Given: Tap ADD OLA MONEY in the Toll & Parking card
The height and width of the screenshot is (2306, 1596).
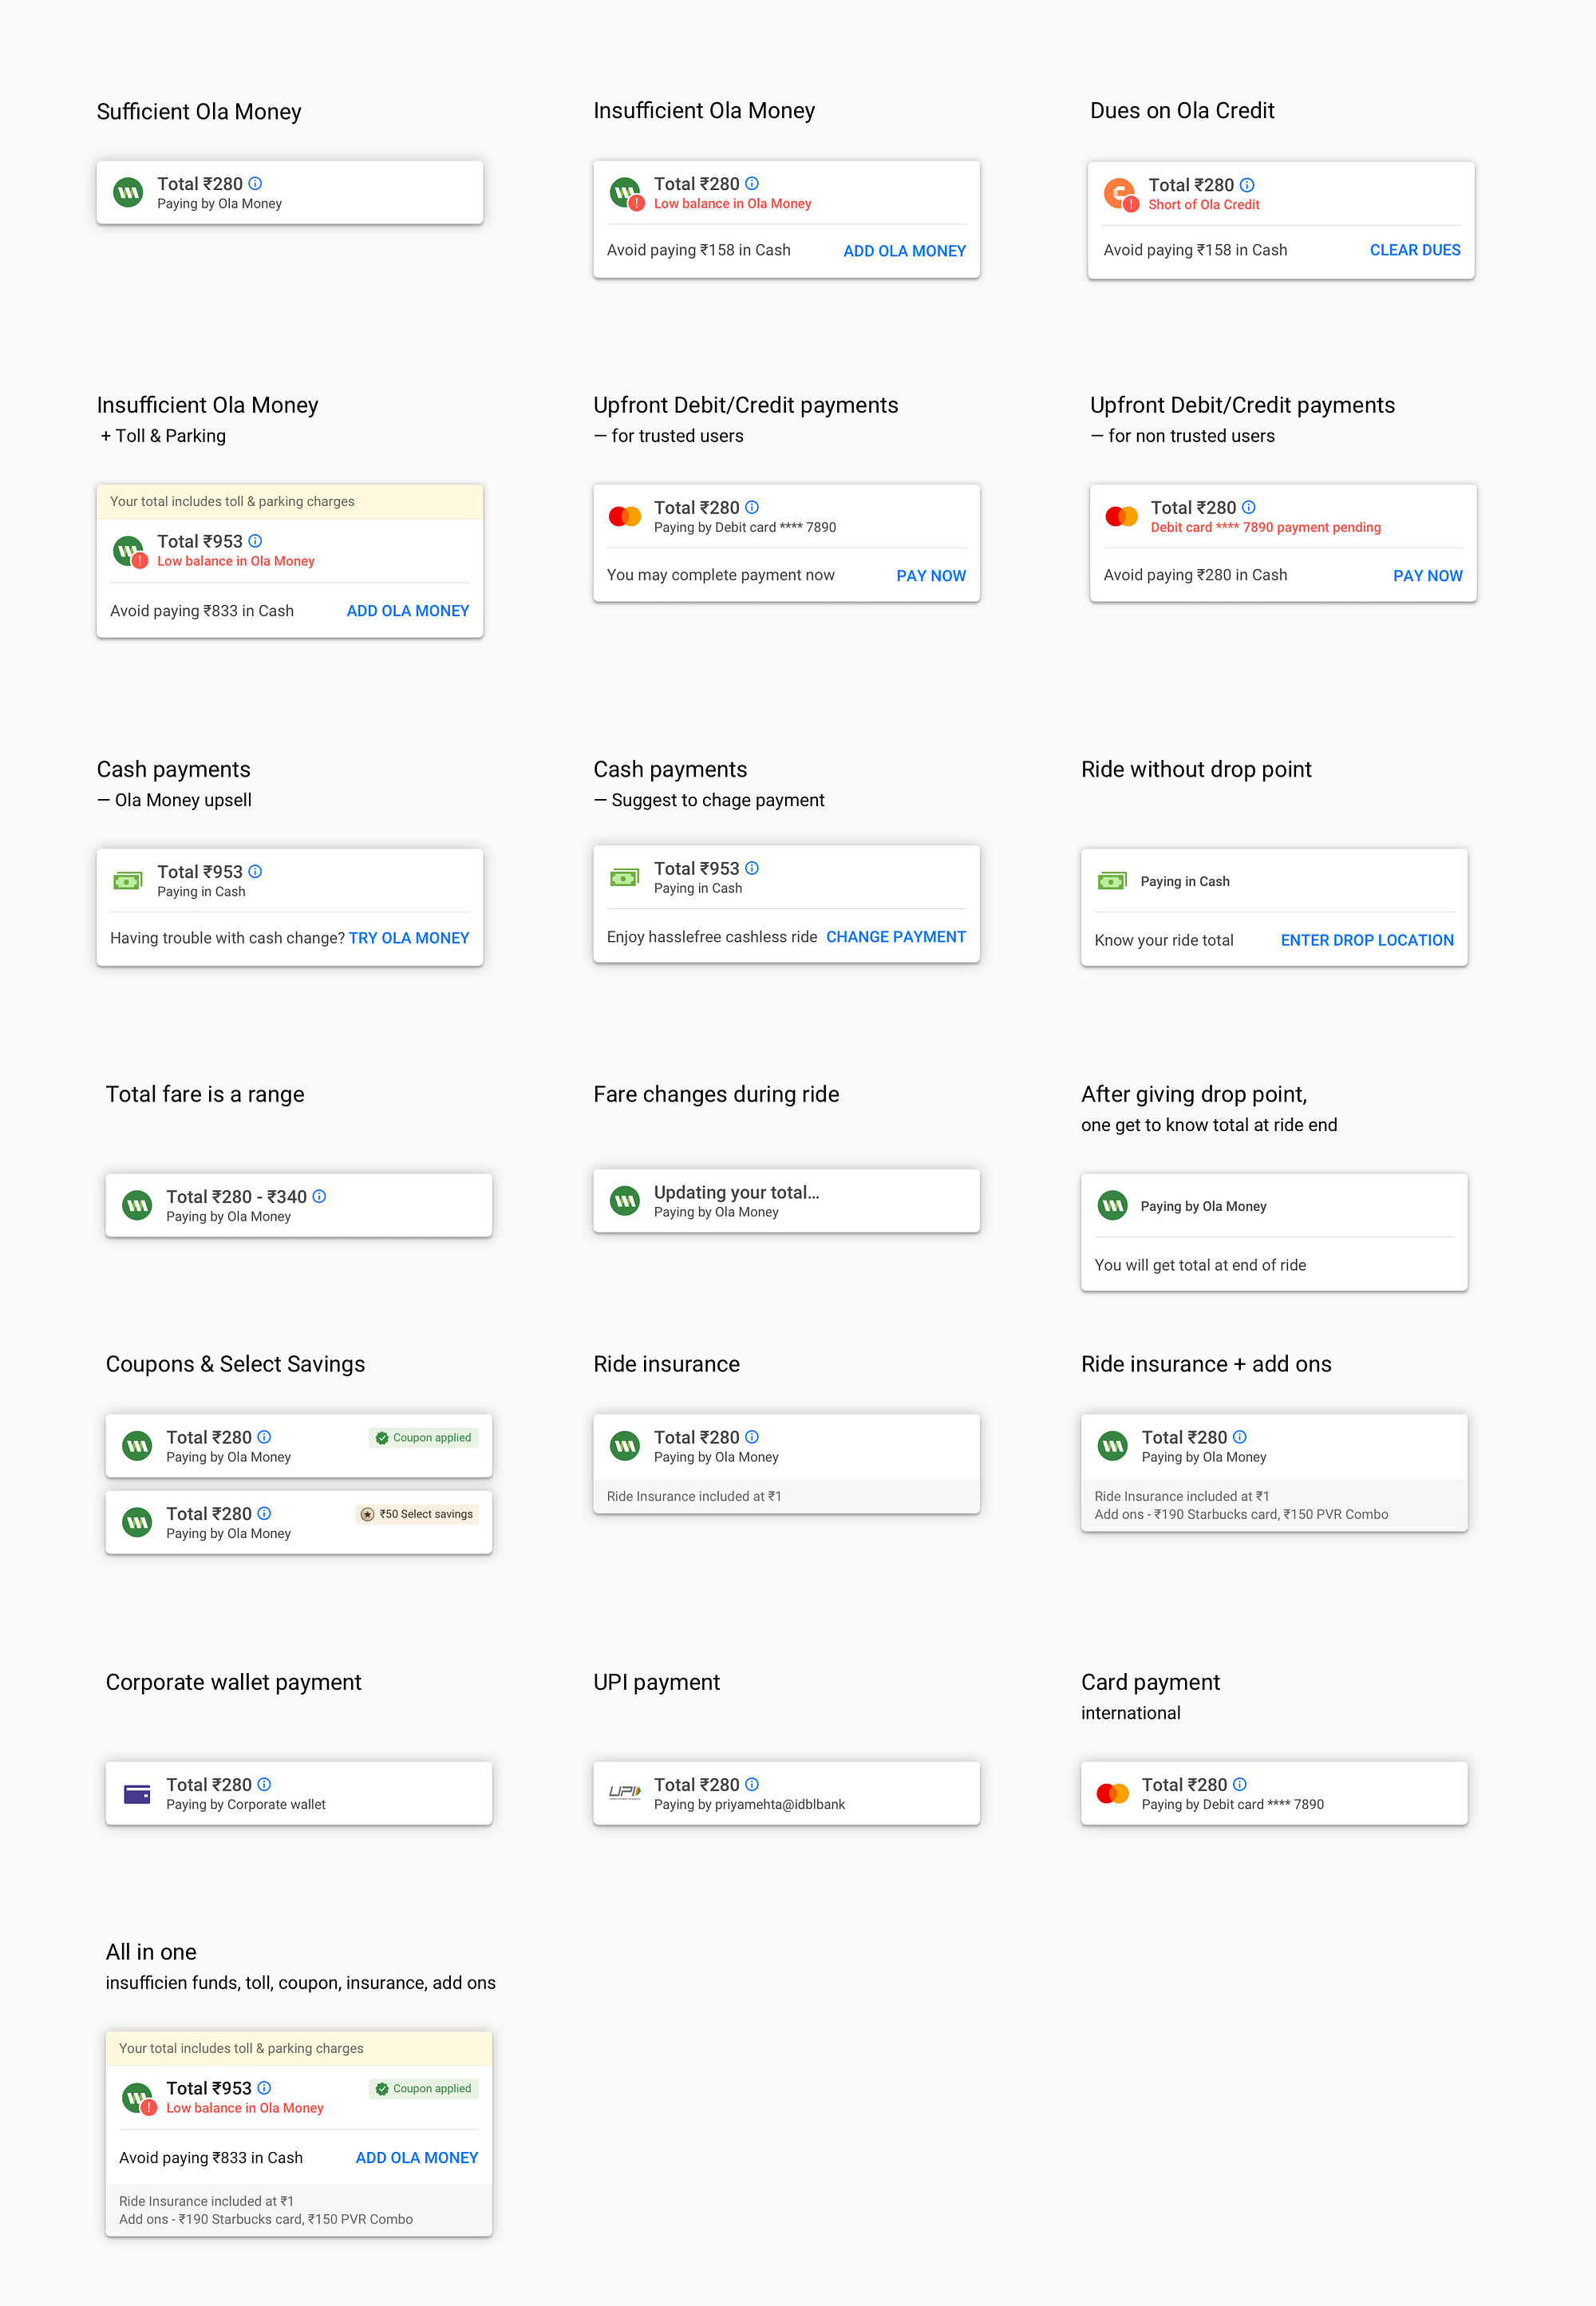Looking at the screenshot, I should (x=408, y=611).
